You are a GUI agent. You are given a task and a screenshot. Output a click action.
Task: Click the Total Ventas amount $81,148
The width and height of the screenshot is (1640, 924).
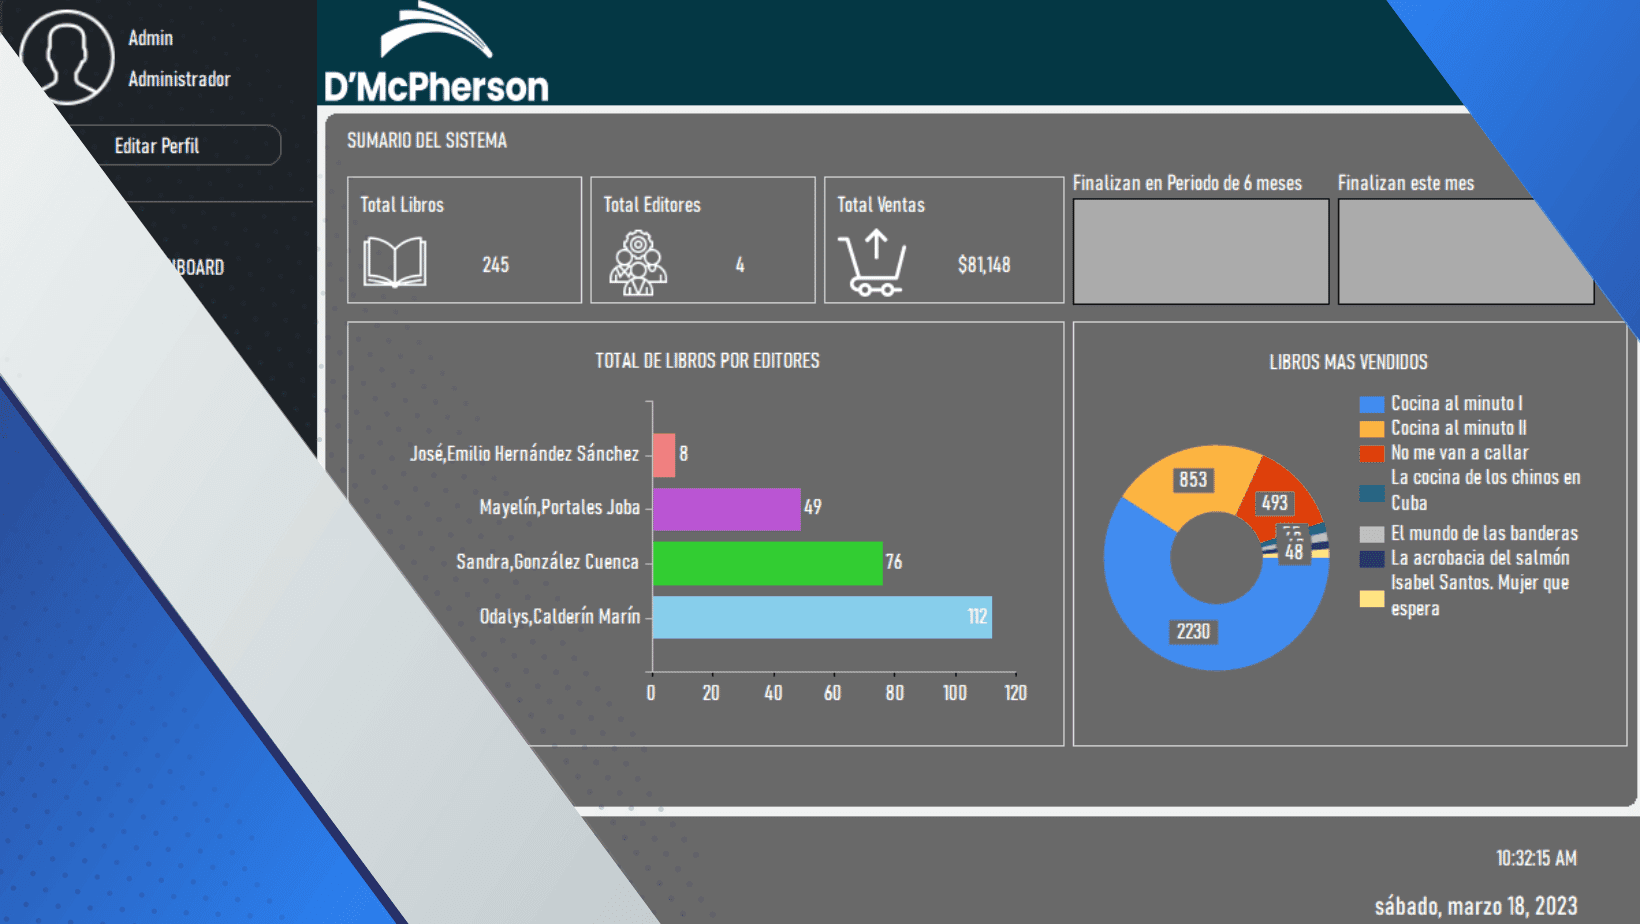click(984, 265)
